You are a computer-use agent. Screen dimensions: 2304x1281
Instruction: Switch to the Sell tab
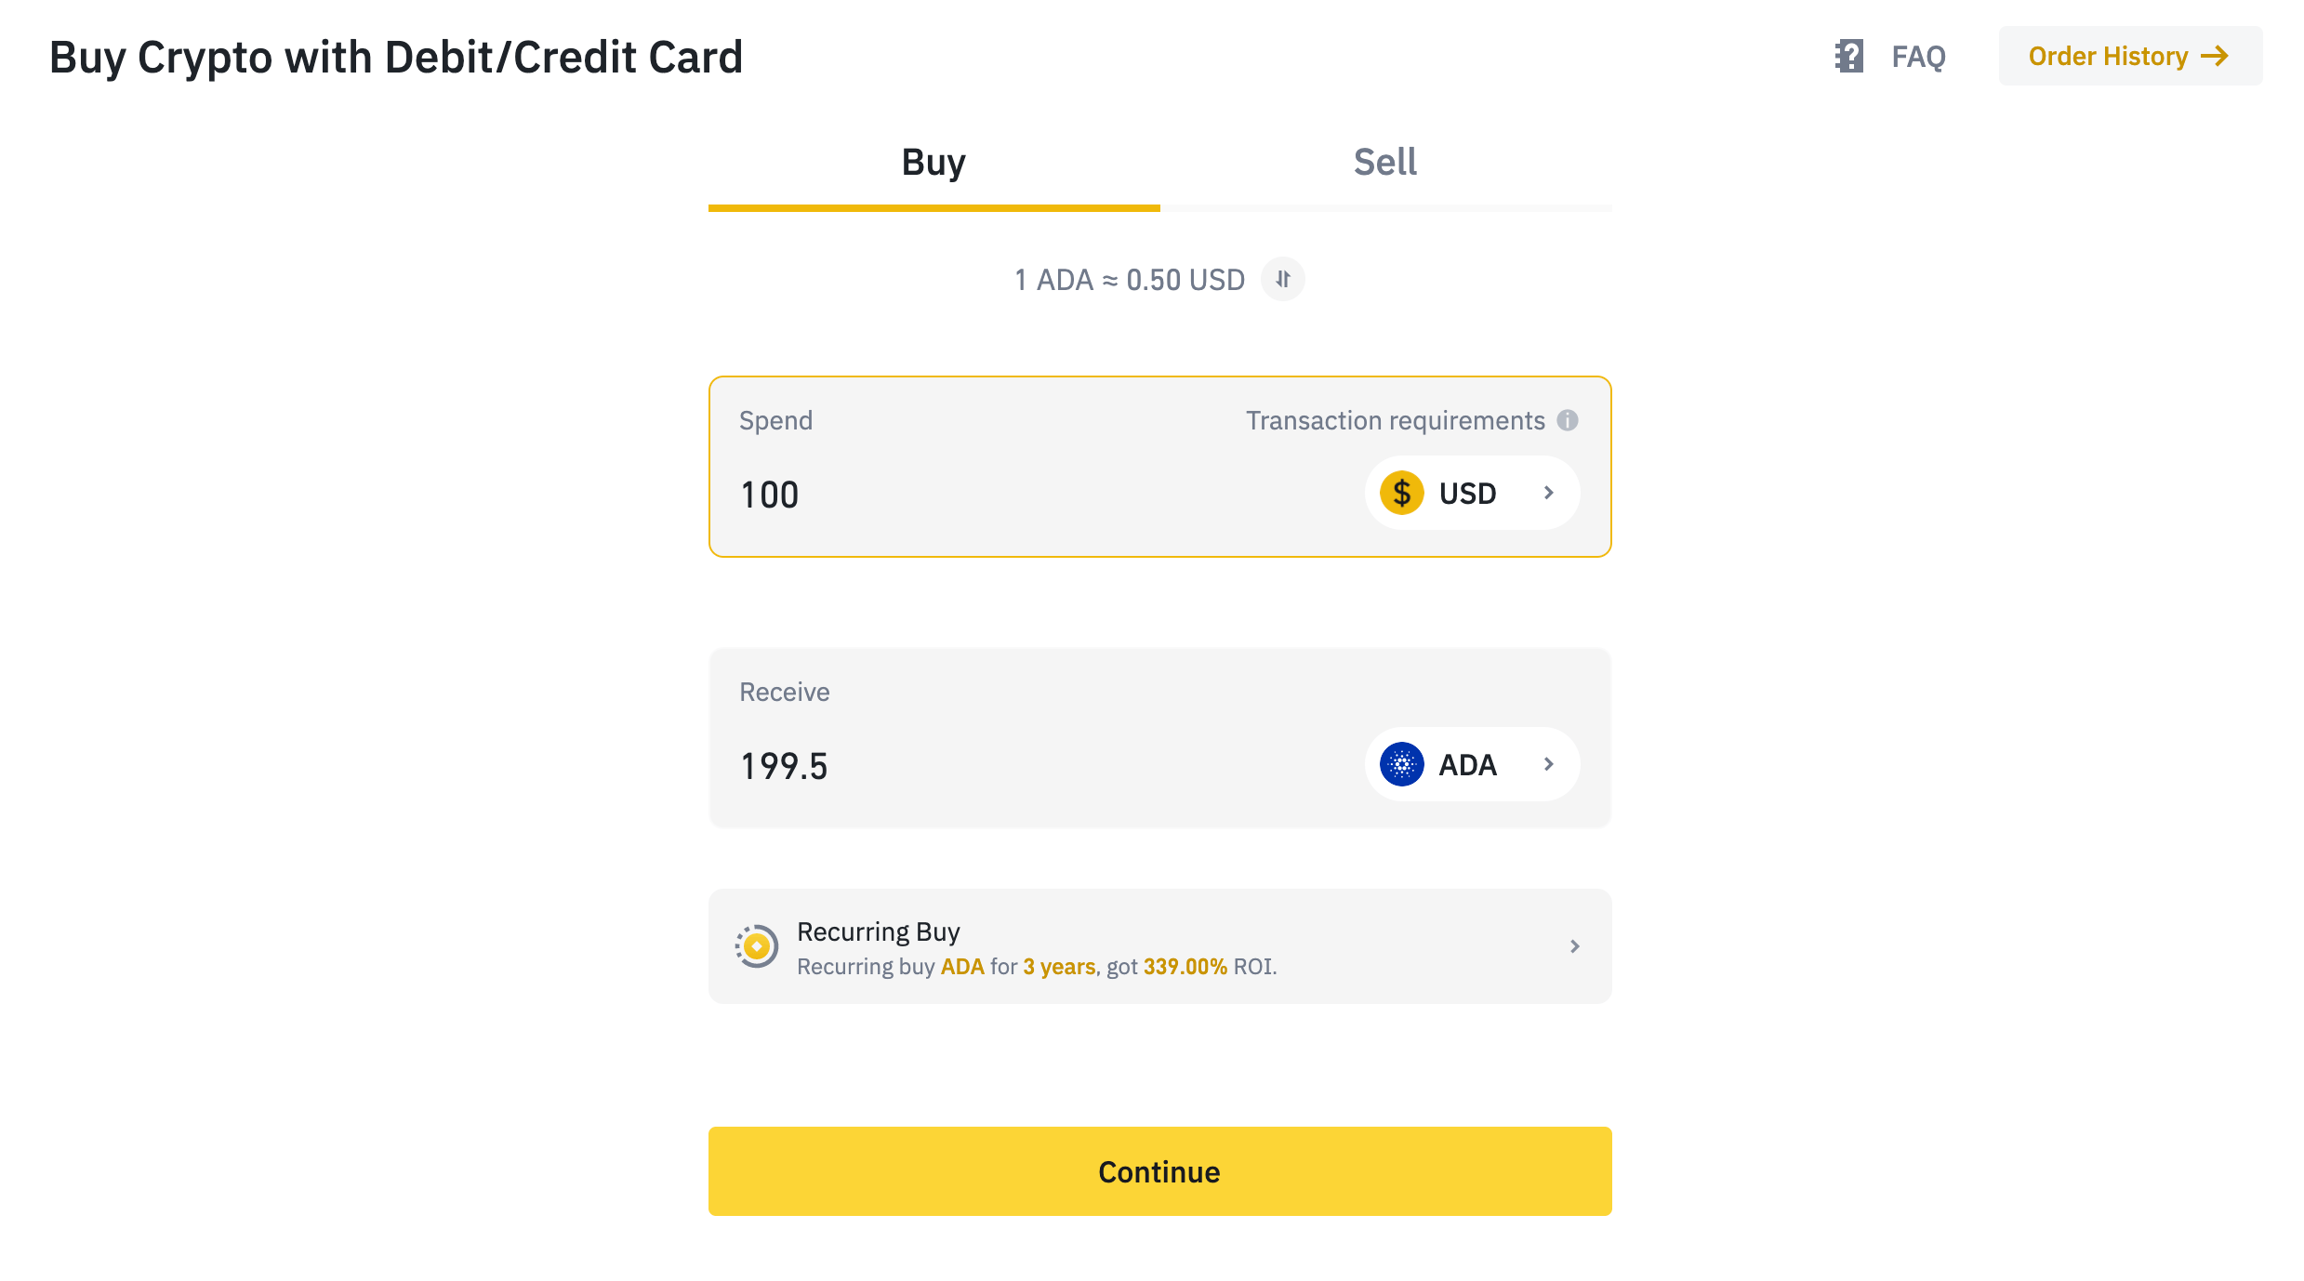click(1385, 162)
